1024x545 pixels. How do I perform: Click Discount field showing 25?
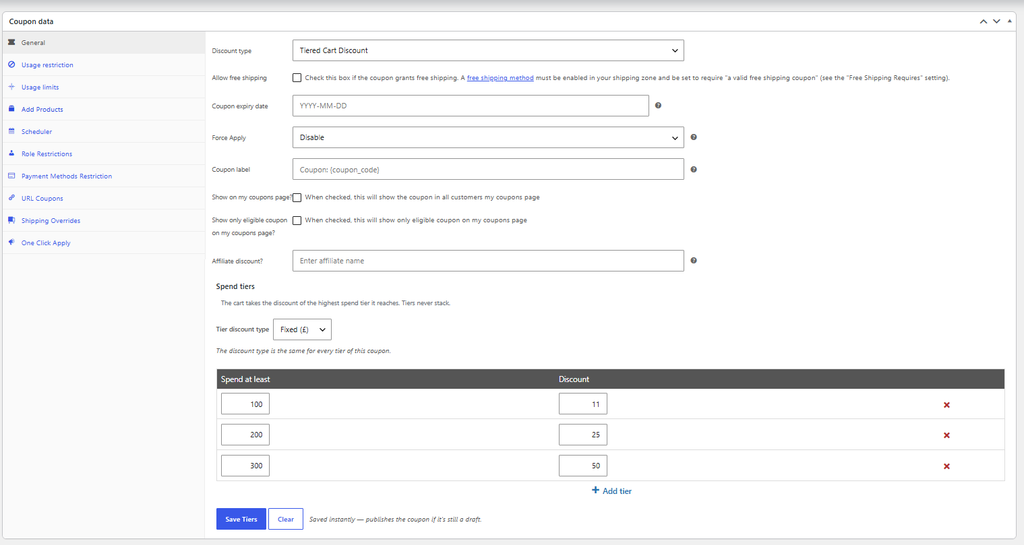[583, 435]
